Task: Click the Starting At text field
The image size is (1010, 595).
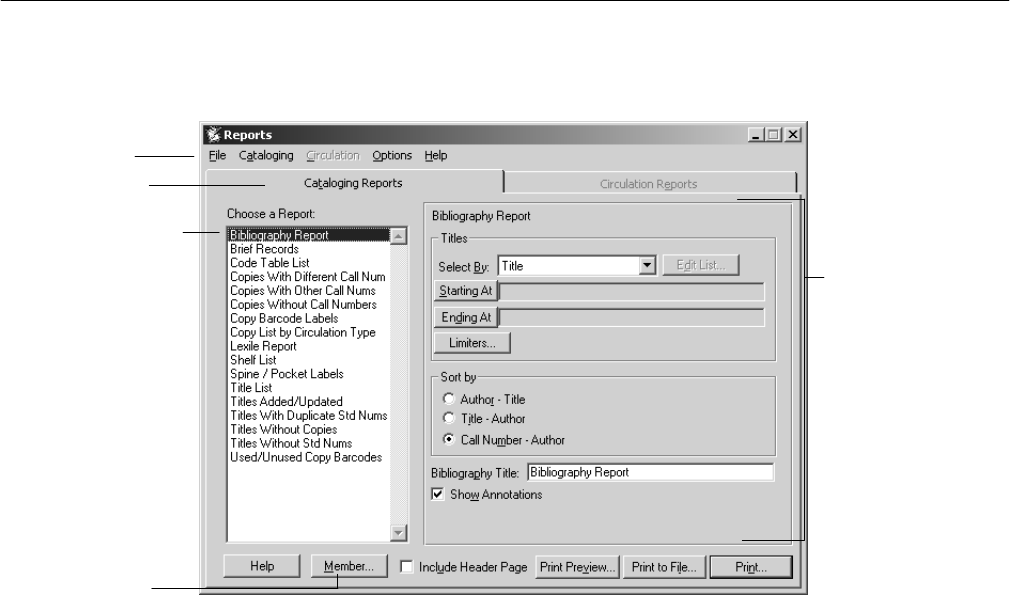Action: click(632, 292)
